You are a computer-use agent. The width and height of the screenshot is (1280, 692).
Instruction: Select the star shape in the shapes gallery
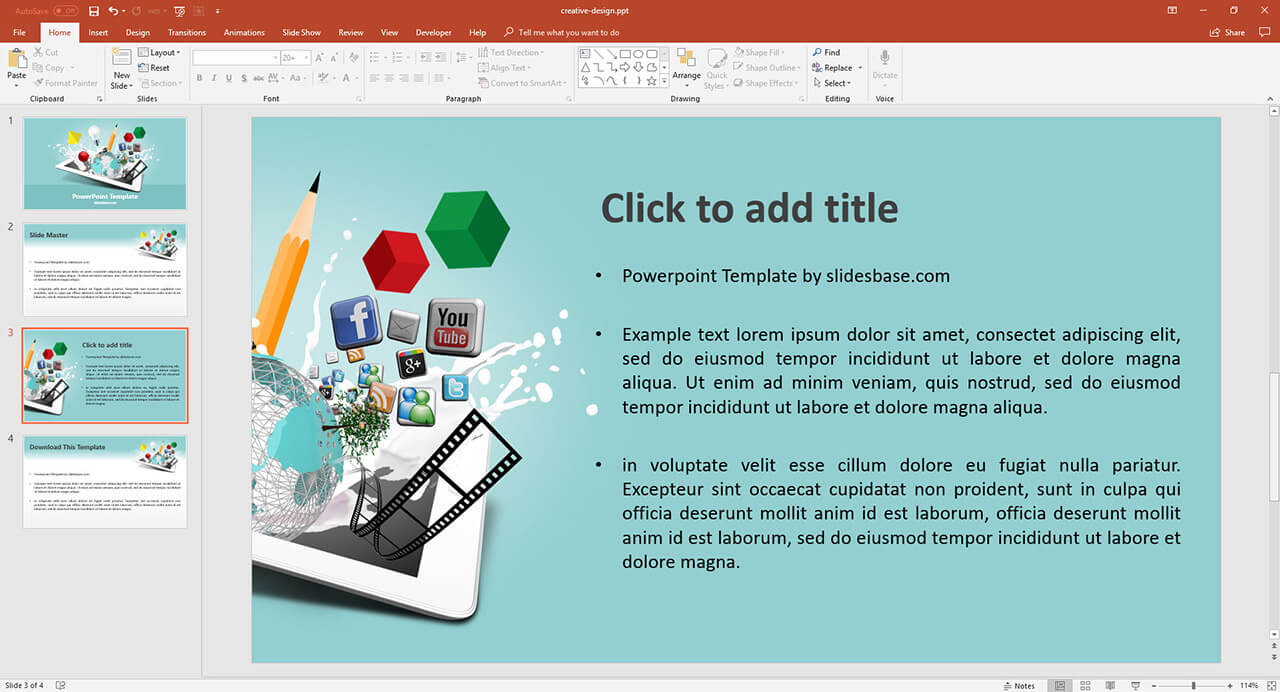tap(651, 81)
